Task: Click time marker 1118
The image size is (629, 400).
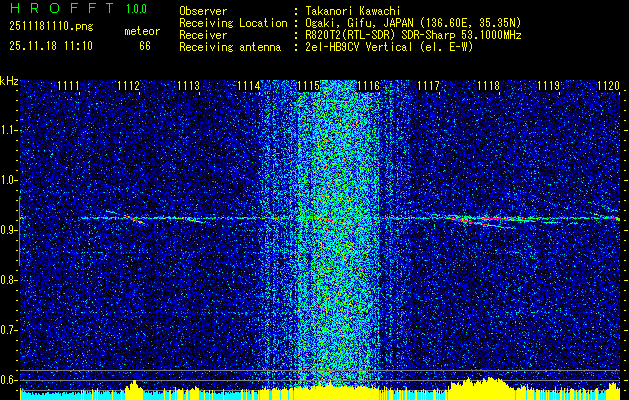Action: point(489,86)
